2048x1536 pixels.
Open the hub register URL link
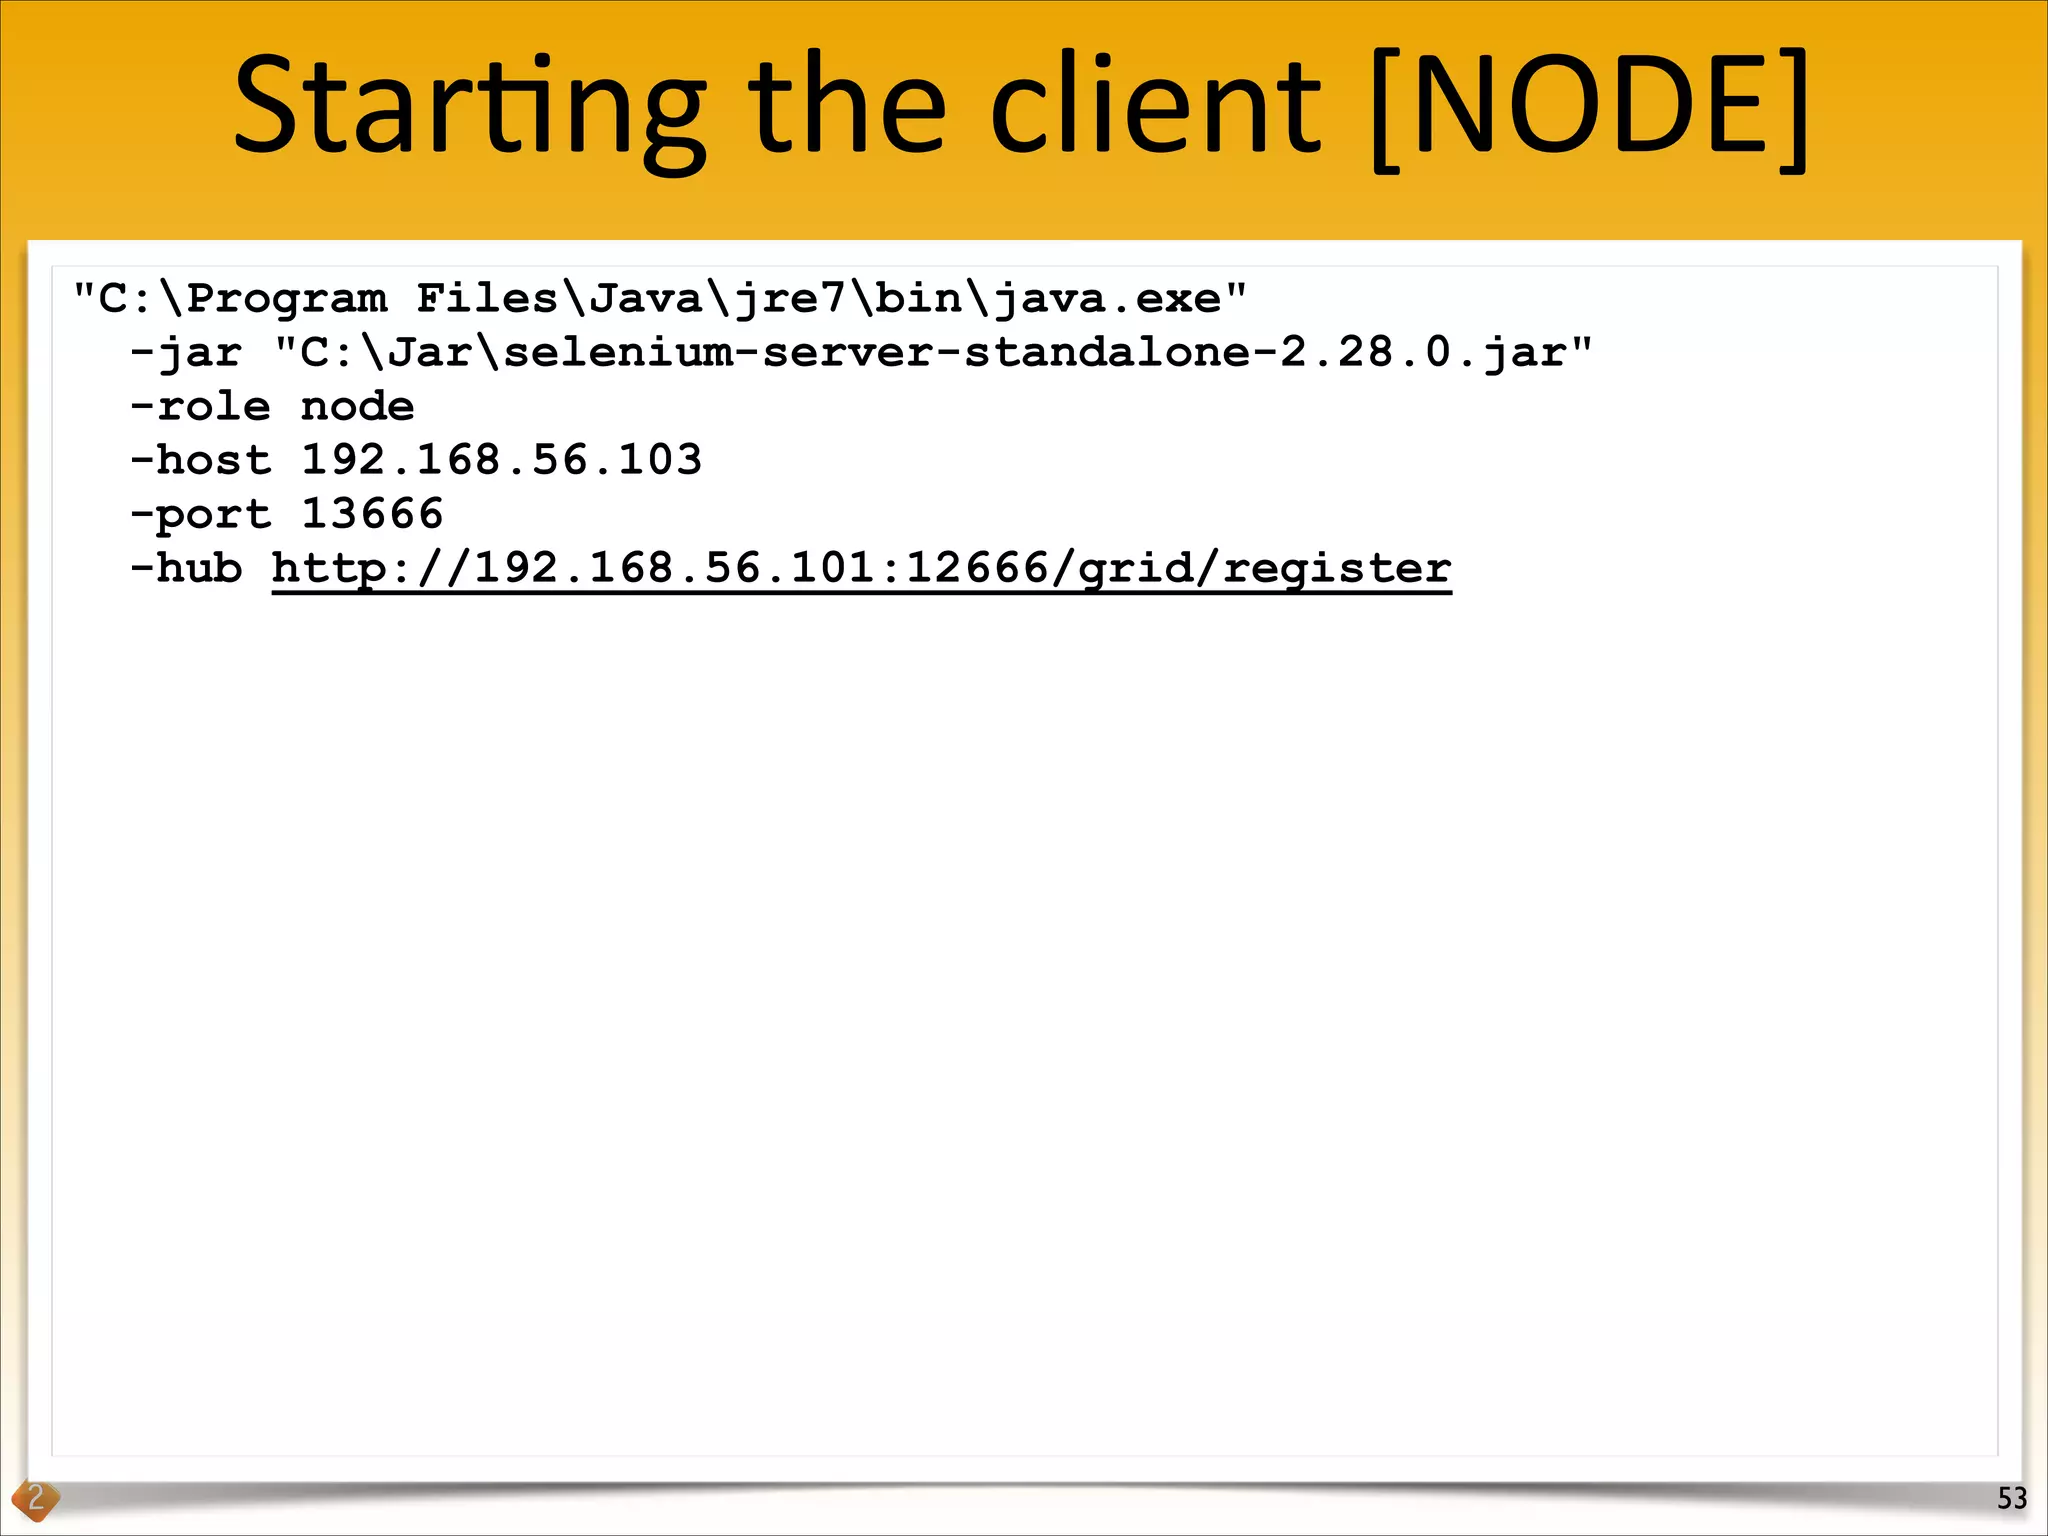tap(861, 569)
